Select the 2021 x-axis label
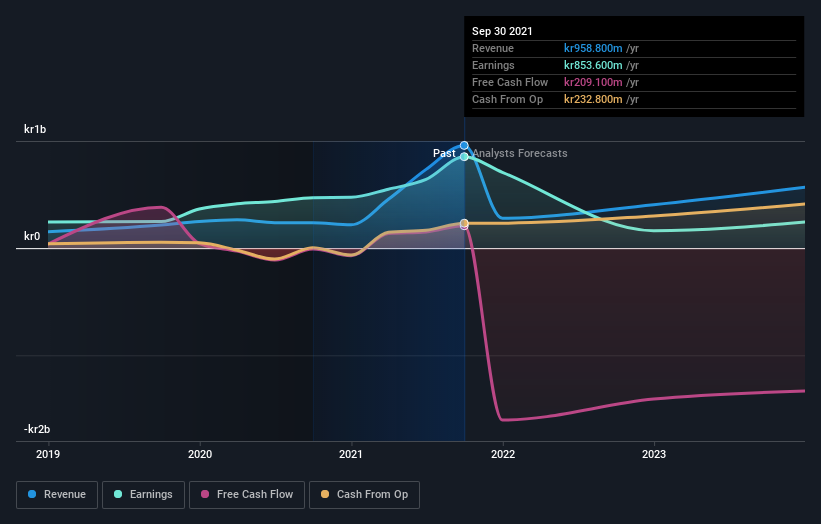Screen dimensions: 821x524 (351, 454)
